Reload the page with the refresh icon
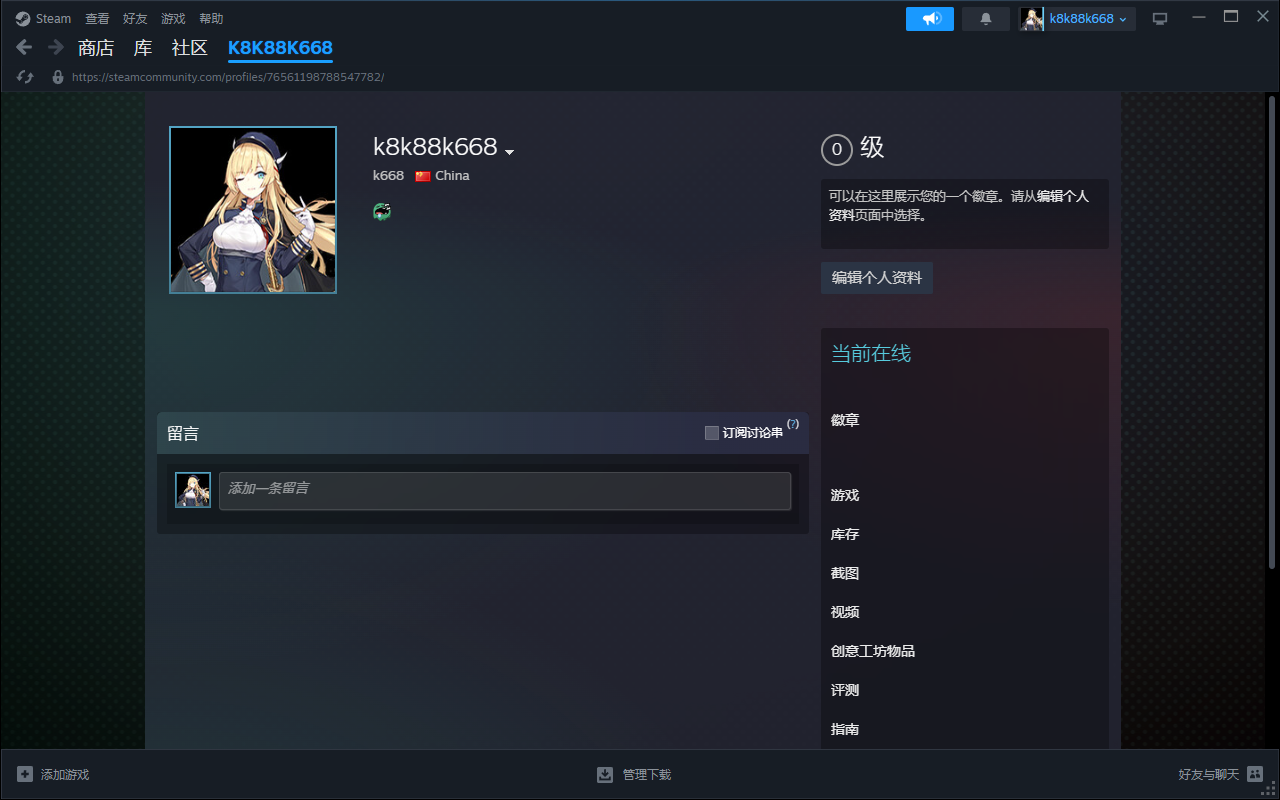This screenshot has height=800, width=1280. (x=26, y=77)
